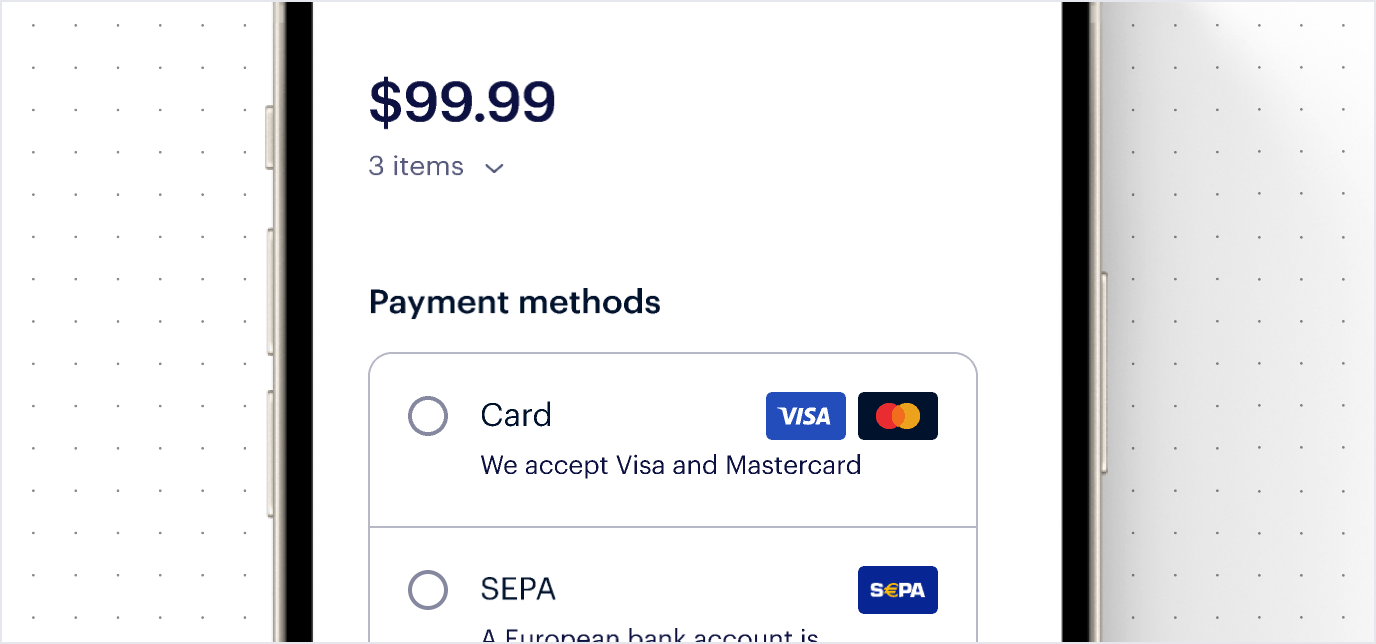This screenshot has height=644, width=1376.
Task: Click the European bank account description
Action: click(650, 636)
